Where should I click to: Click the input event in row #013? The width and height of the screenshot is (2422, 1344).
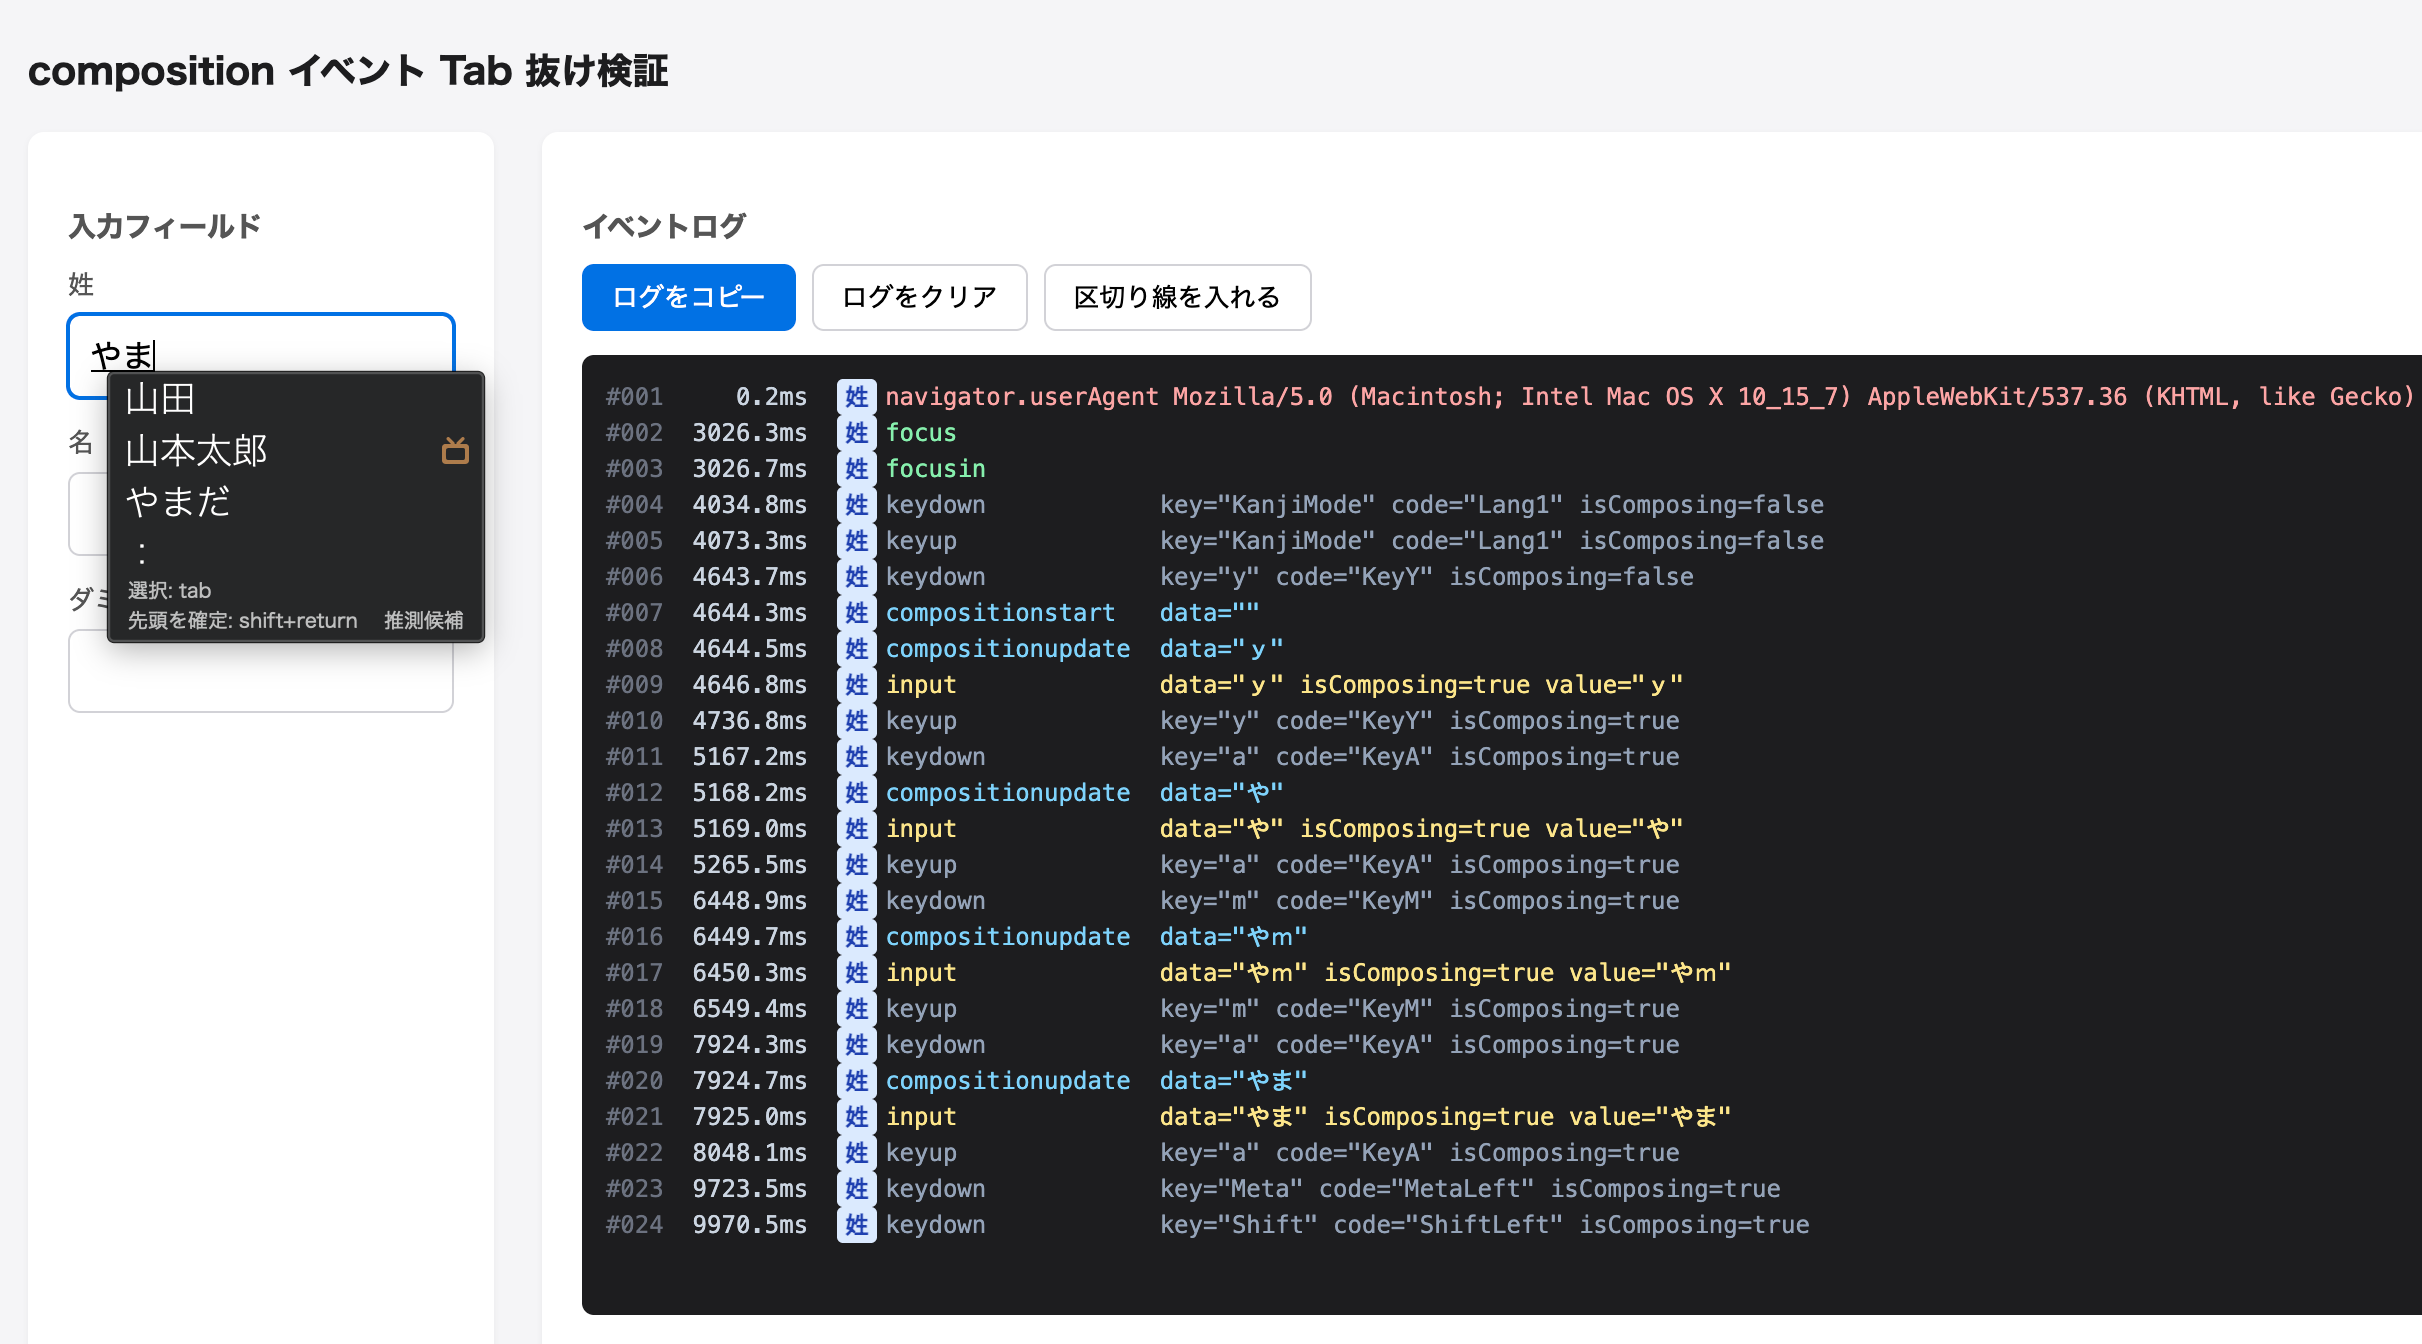[x=921, y=829]
